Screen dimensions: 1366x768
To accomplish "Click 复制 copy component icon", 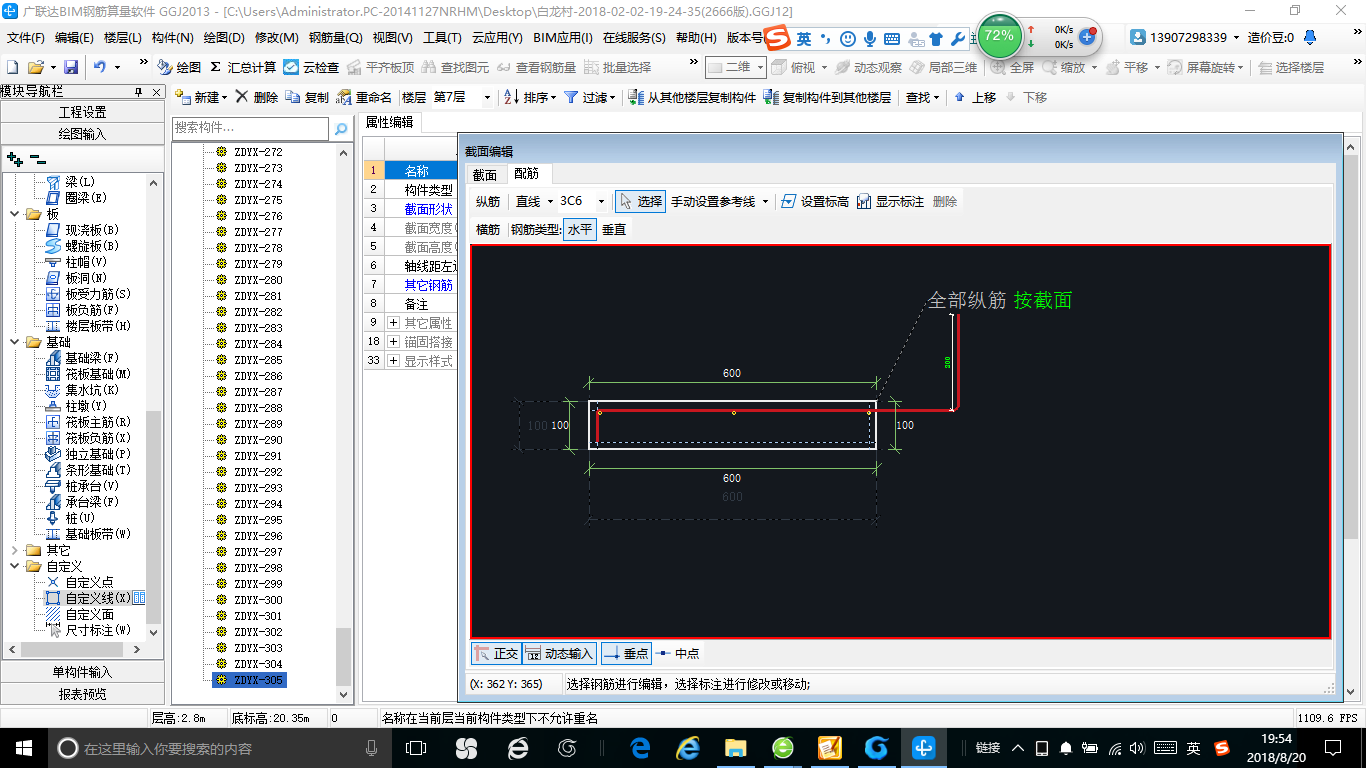I will click(293, 97).
